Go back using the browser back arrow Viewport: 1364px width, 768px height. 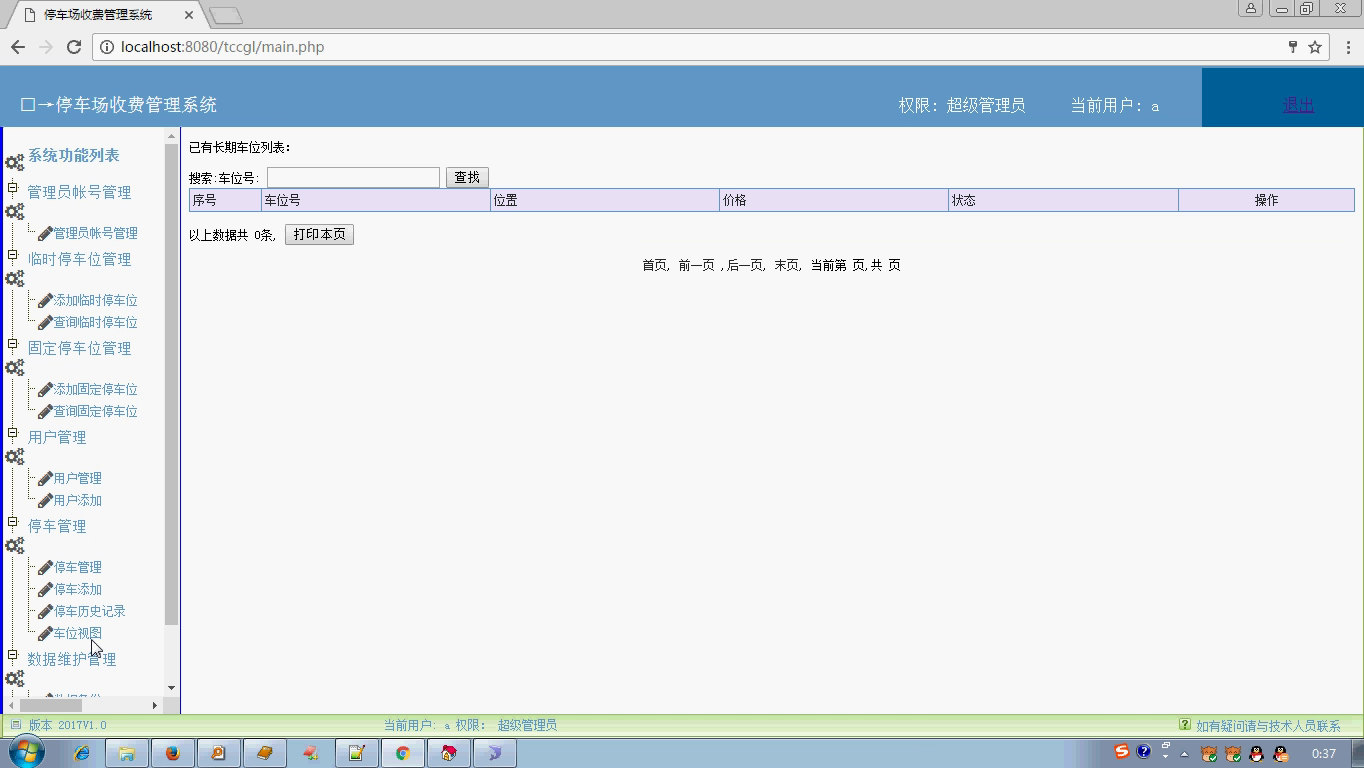coord(18,47)
